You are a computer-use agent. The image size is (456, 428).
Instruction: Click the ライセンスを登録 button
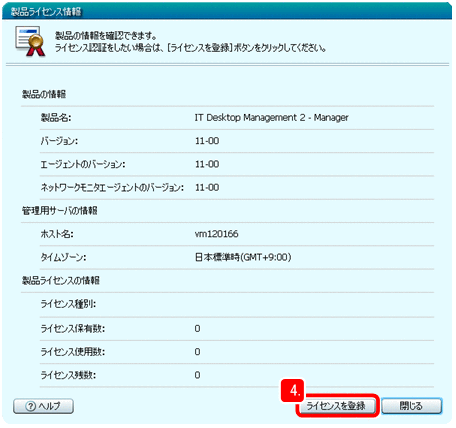click(336, 406)
